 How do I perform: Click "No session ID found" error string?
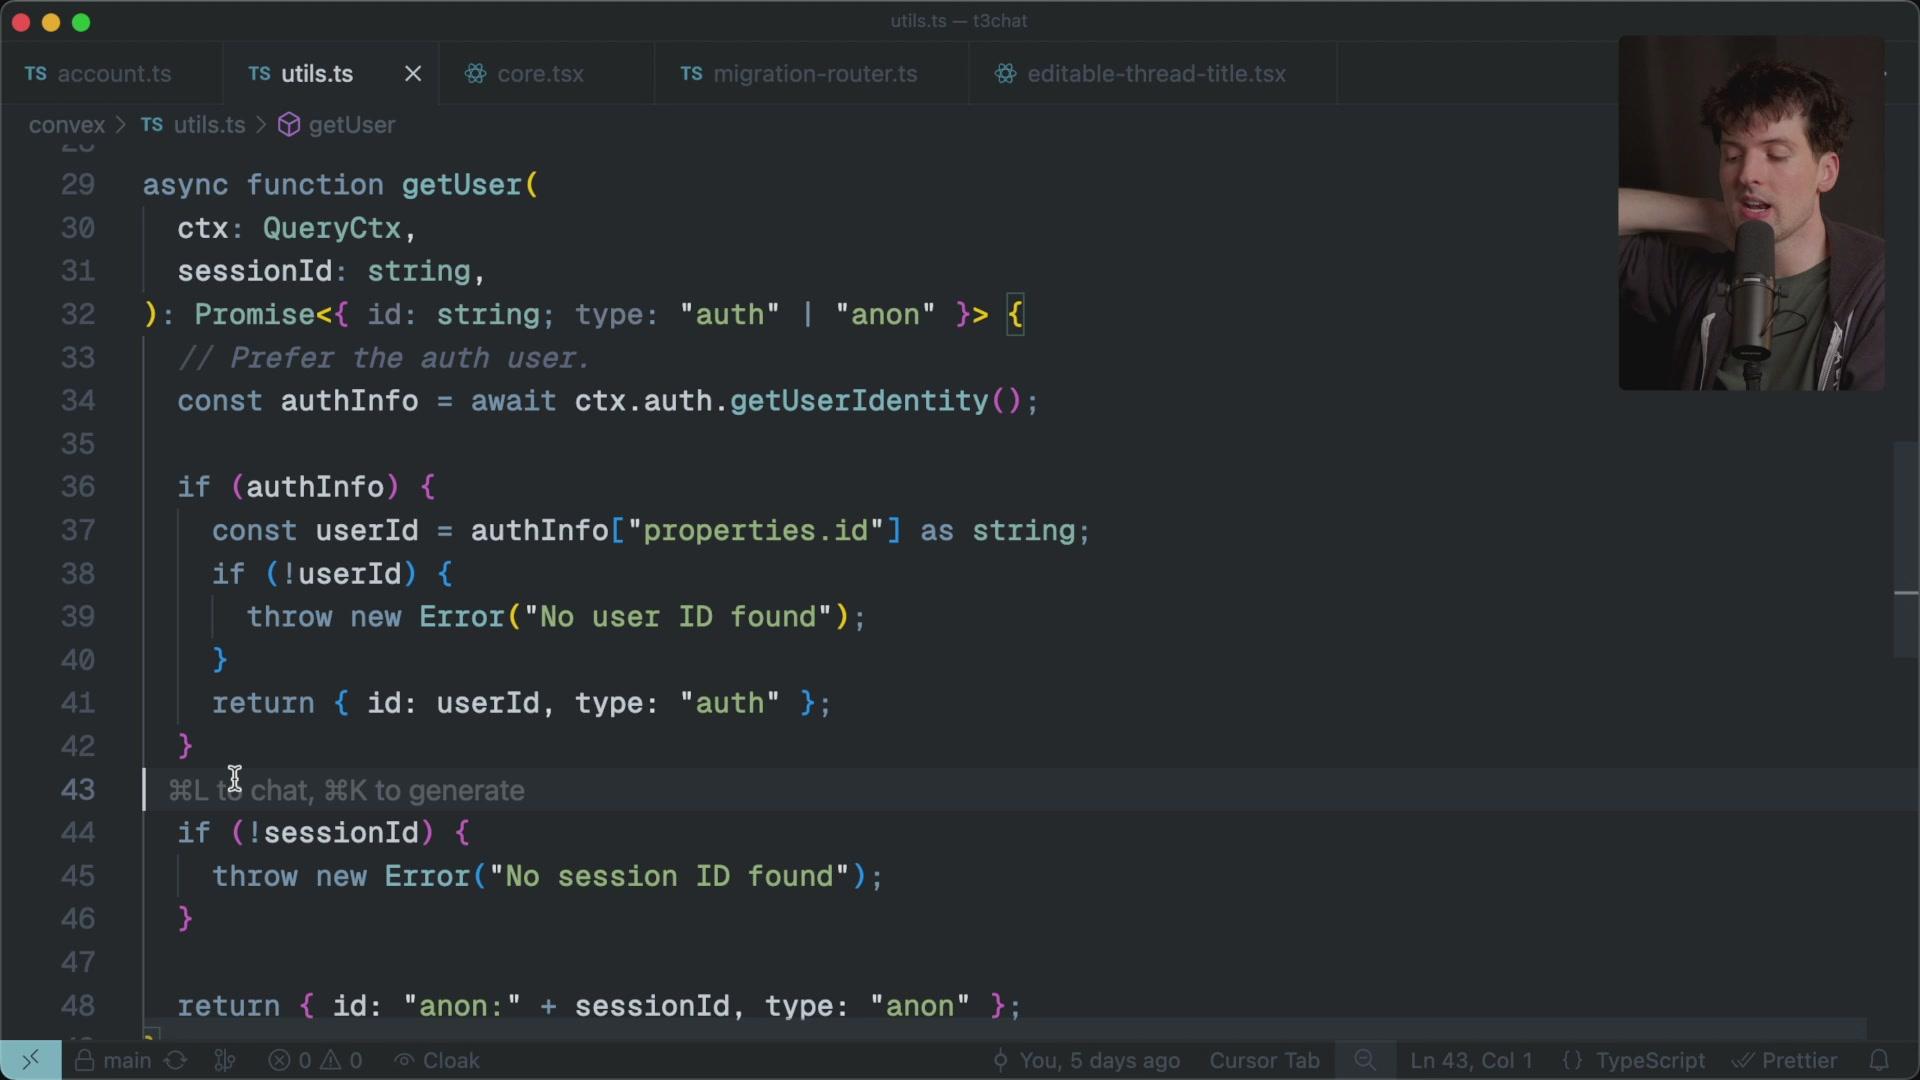click(678, 877)
